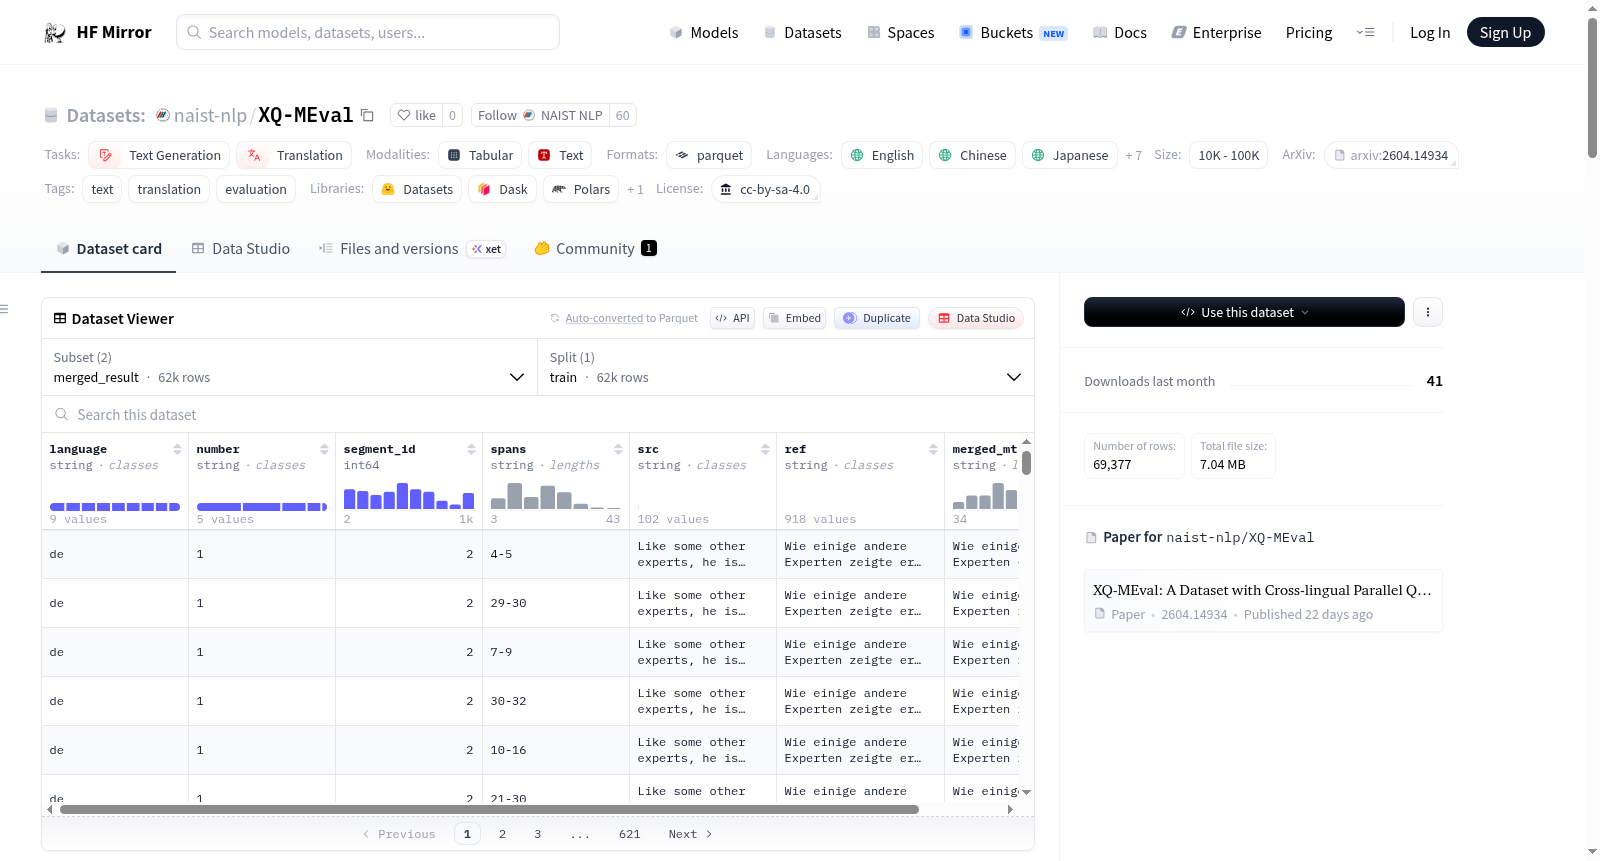
Task: Click the API button in Dataset Viewer
Action: tap(733, 318)
